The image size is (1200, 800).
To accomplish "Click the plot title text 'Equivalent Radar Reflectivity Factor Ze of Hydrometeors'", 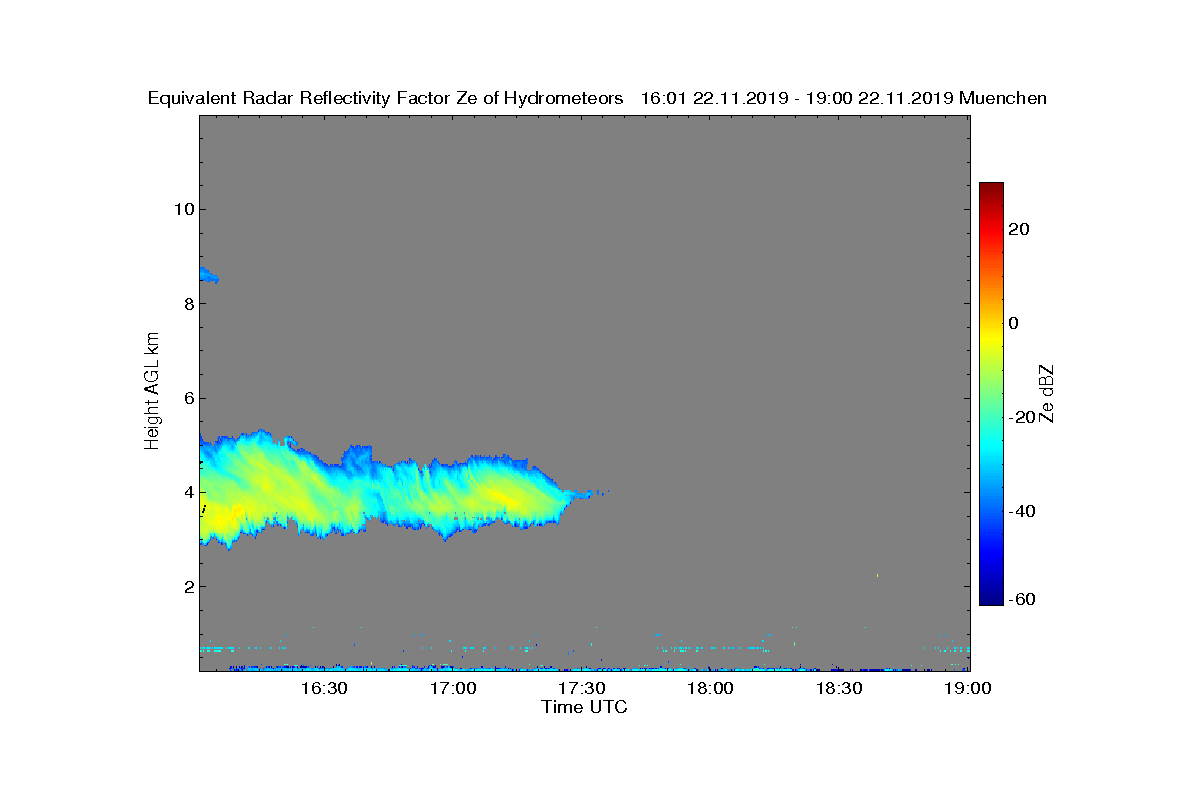I will coord(386,98).
